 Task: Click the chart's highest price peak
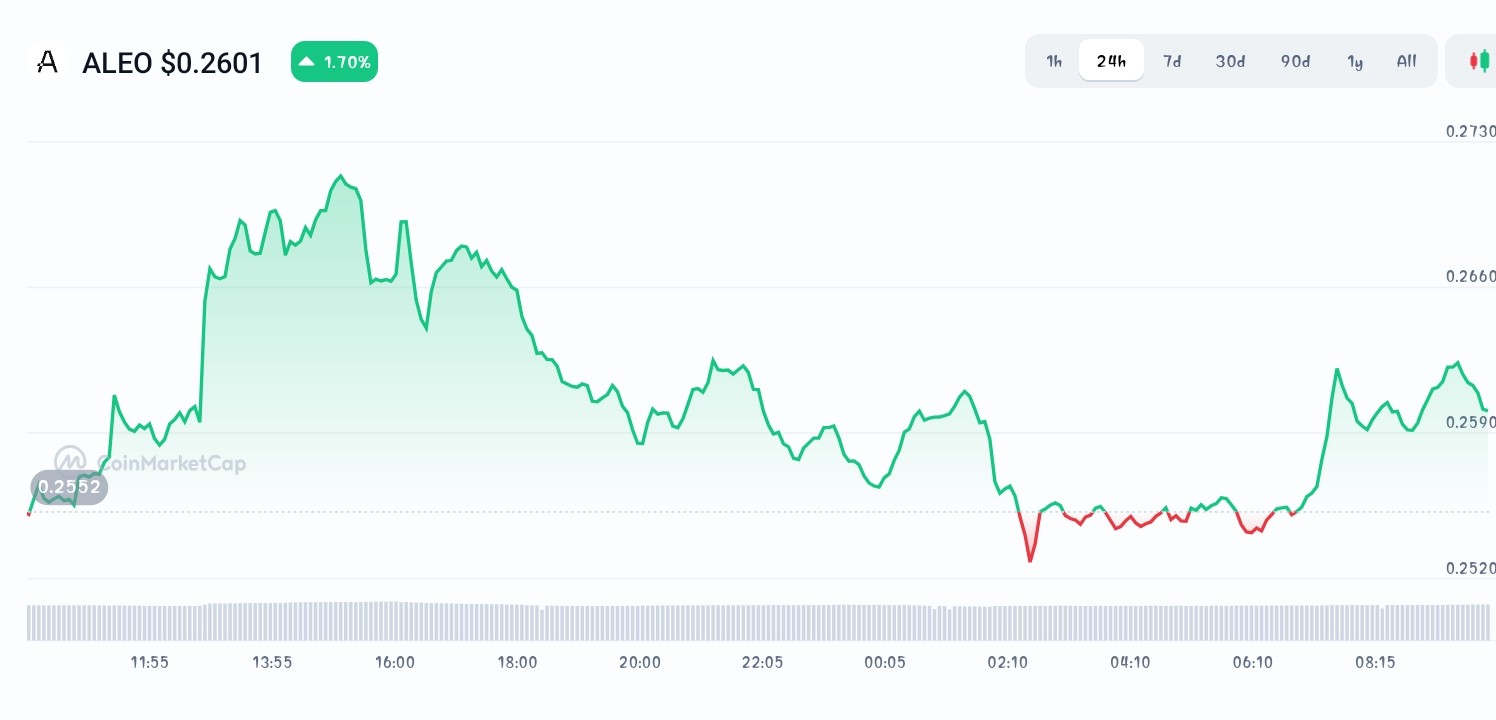pyautogui.click(x=341, y=177)
